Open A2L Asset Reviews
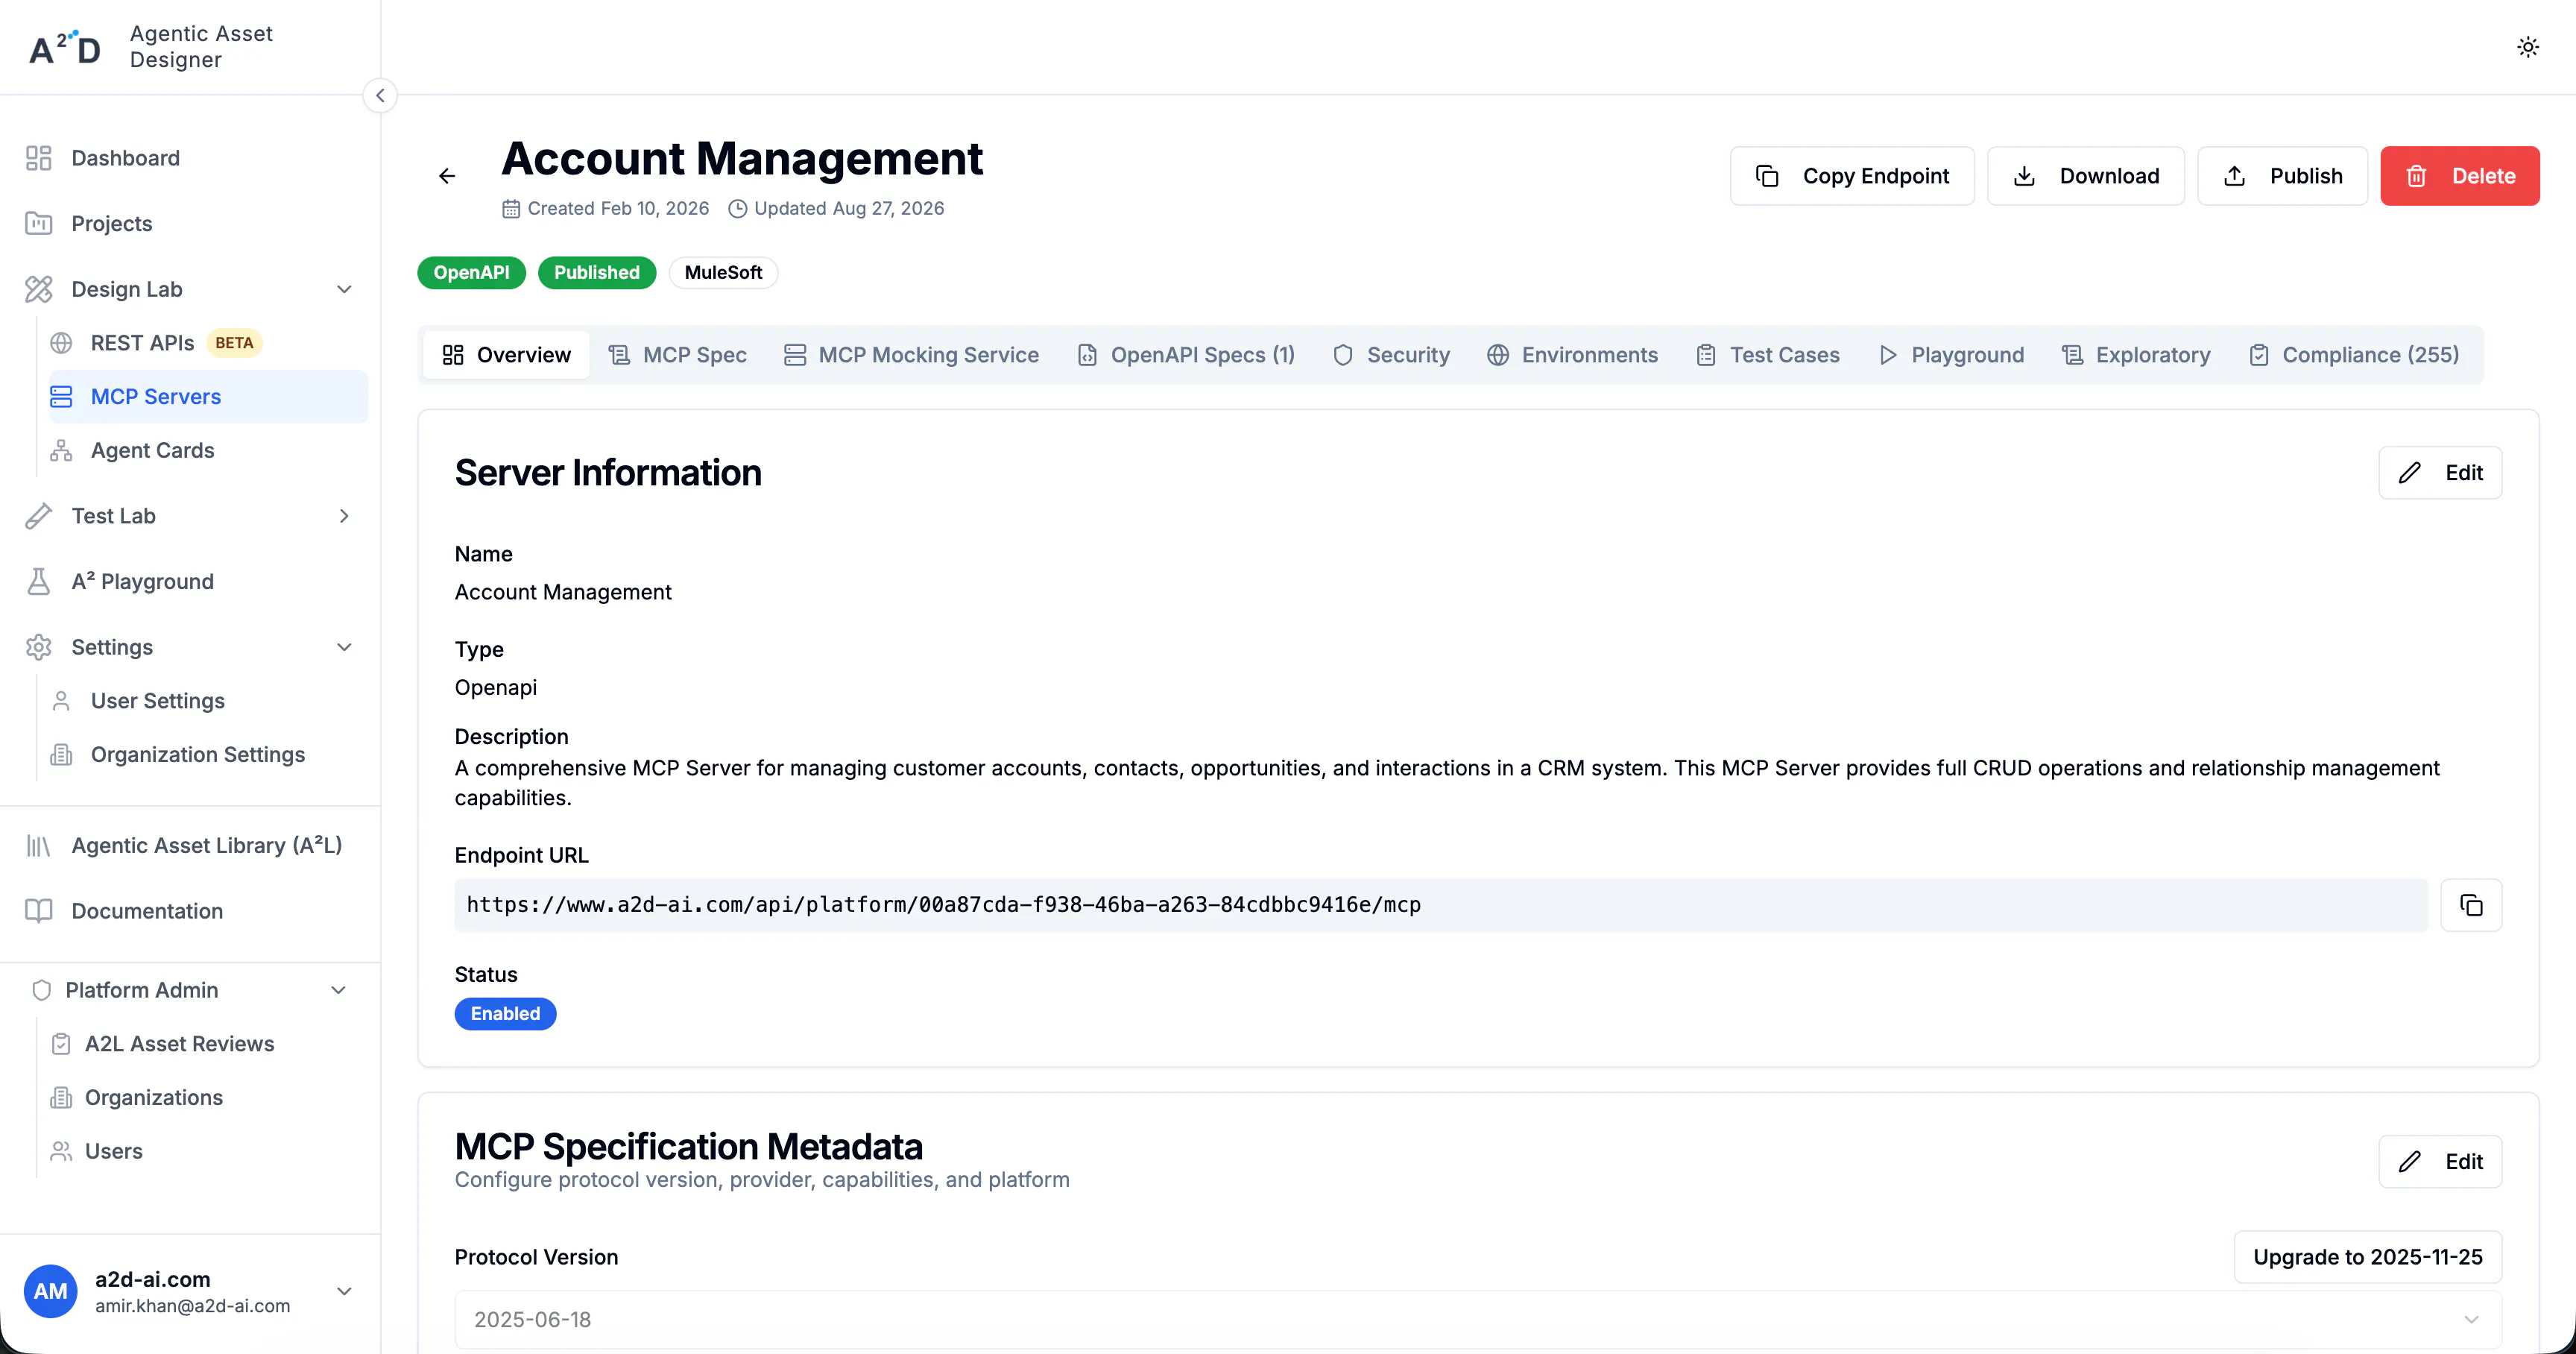This screenshot has height=1354, width=2576. click(x=208, y=1044)
